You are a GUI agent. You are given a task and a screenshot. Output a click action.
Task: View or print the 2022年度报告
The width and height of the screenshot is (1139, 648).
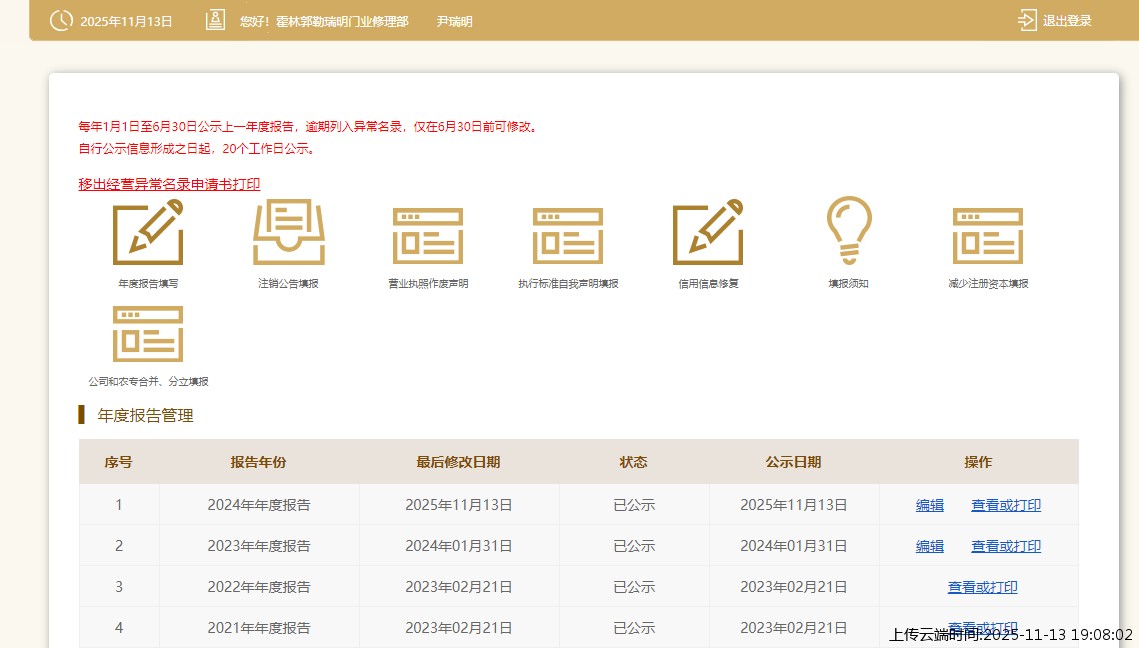(983, 587)
